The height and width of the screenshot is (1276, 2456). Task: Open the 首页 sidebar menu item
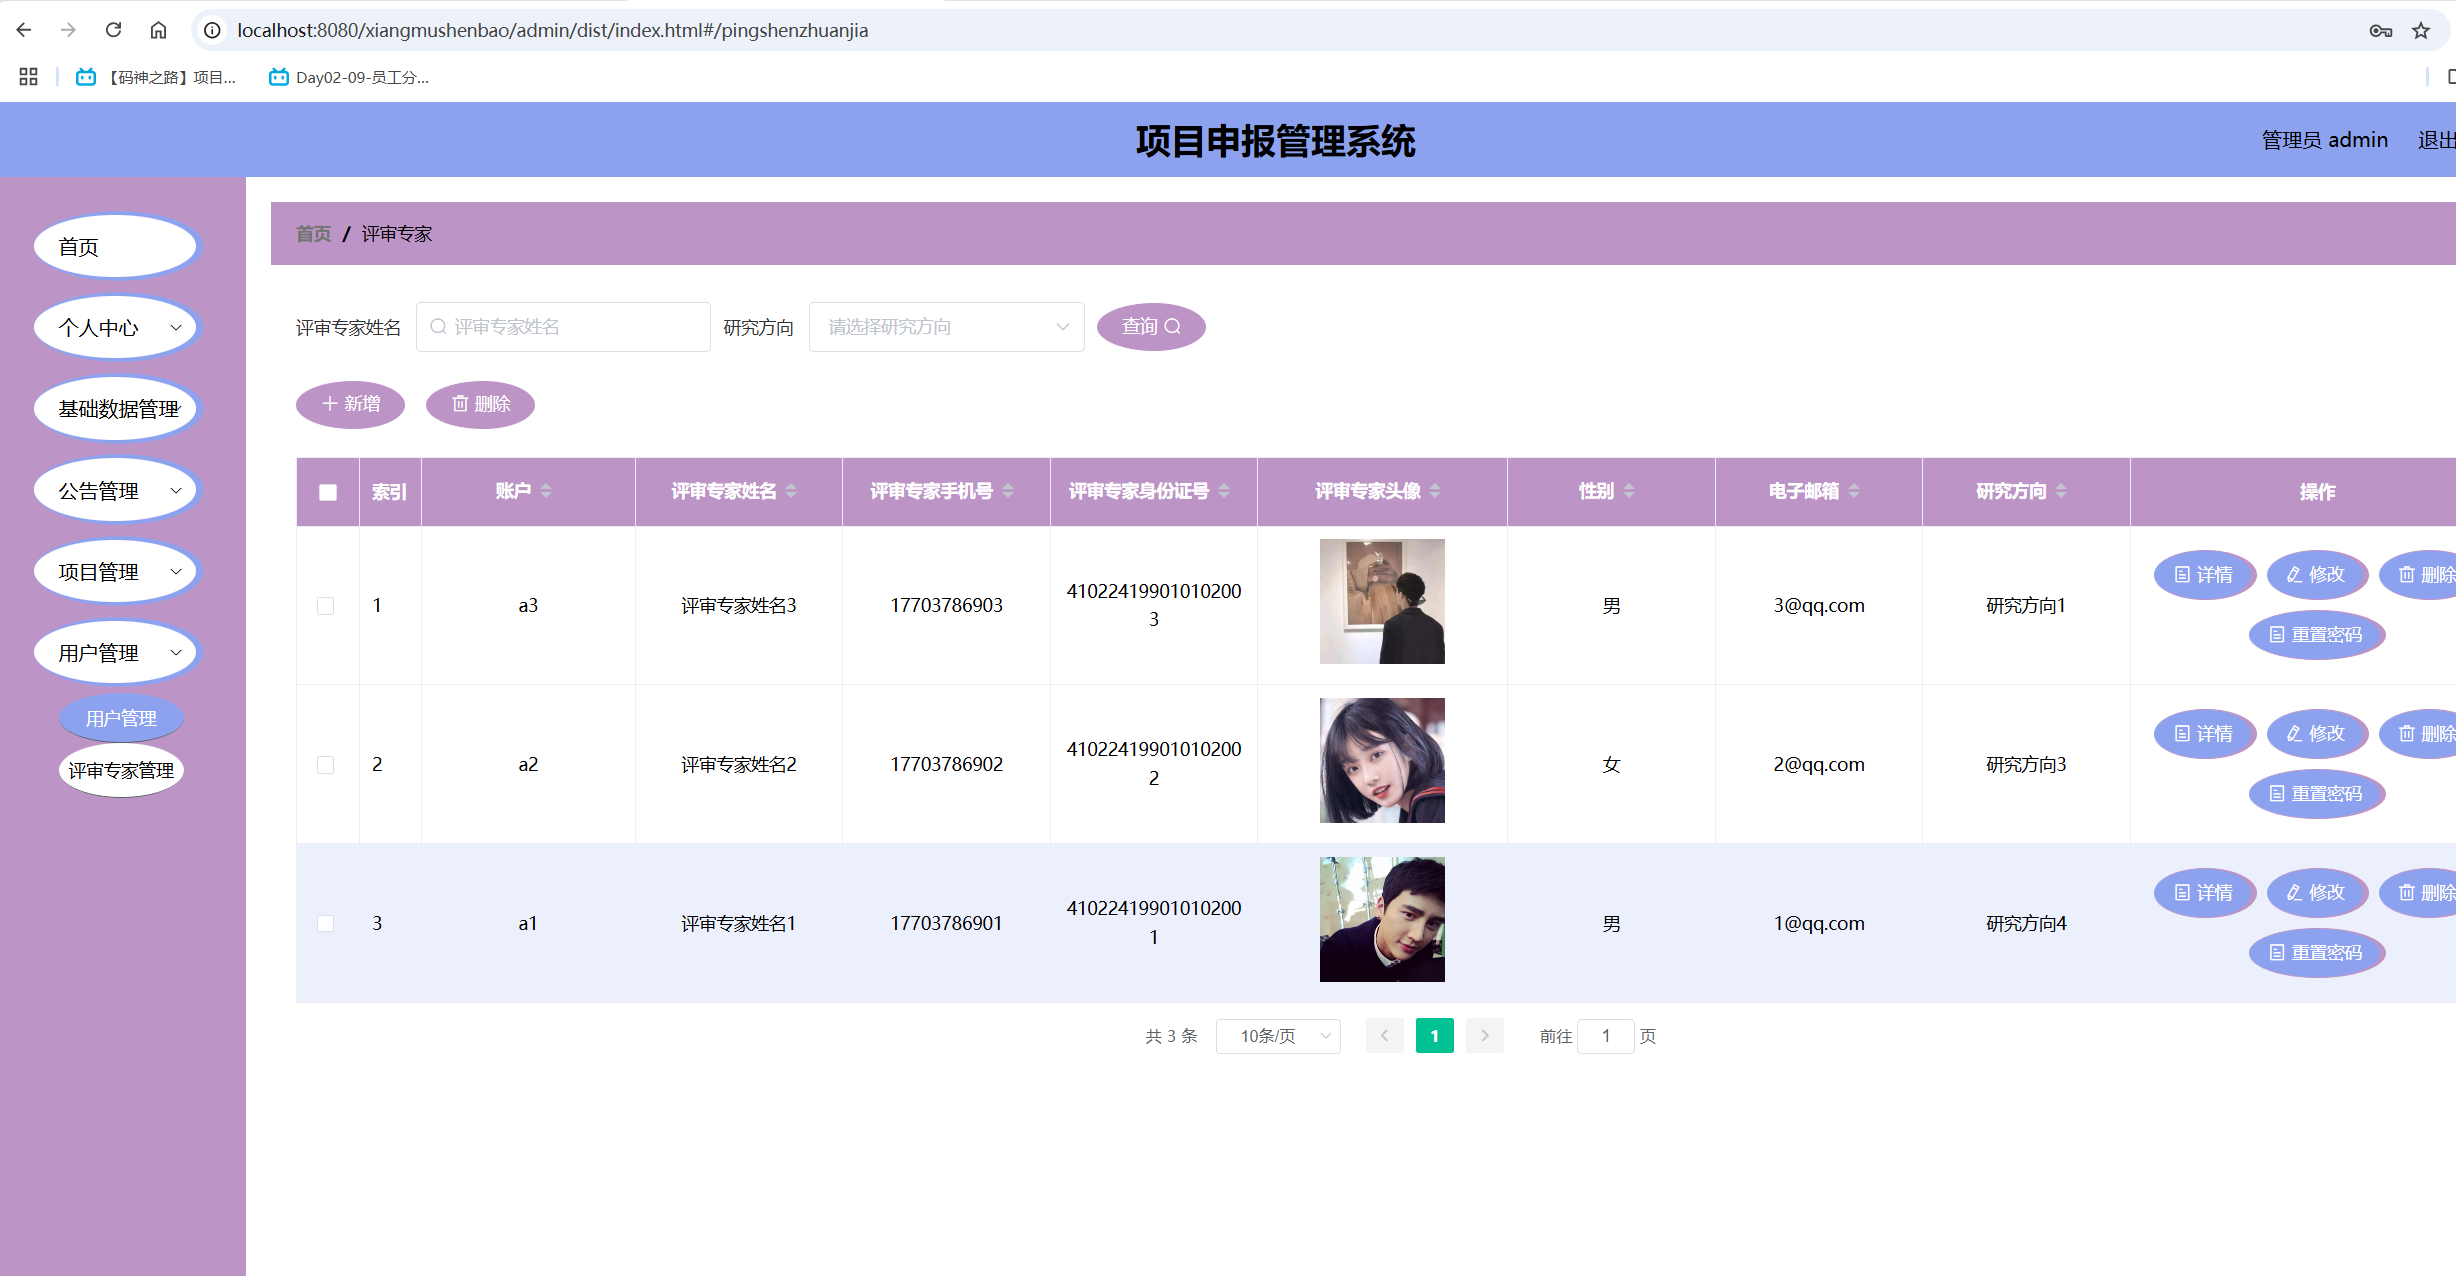tap(116, 246)
